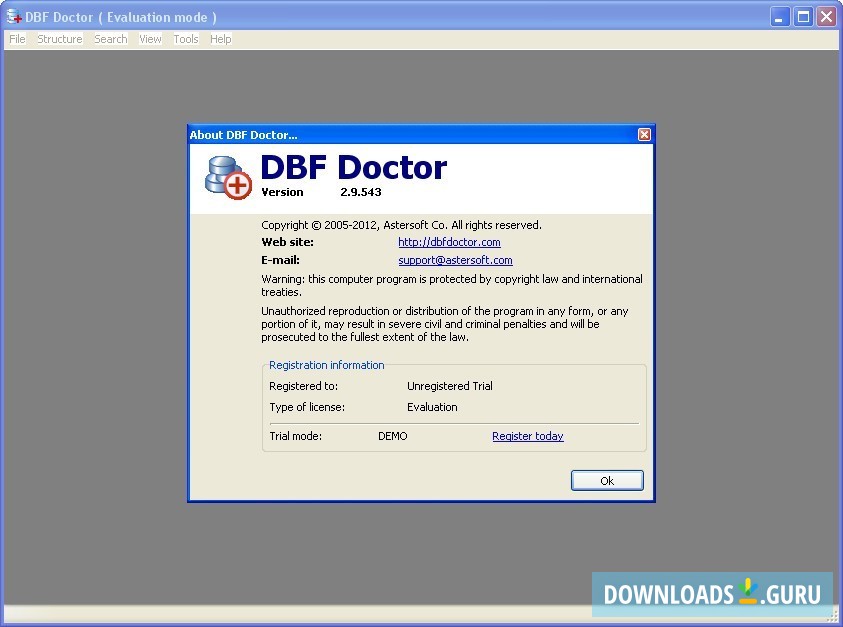Open the Structure menu
This screenshot has width=843, height=627.
point(58,39)
